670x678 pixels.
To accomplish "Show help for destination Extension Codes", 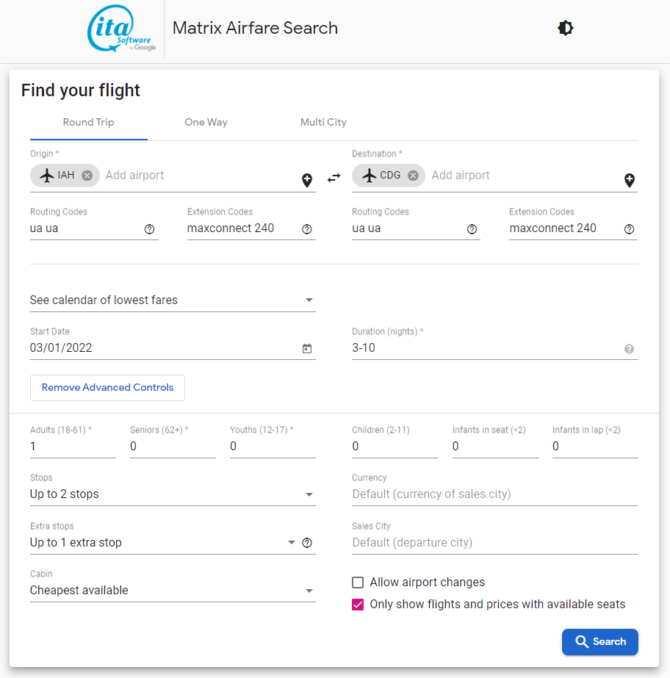I will coord(629,229).
